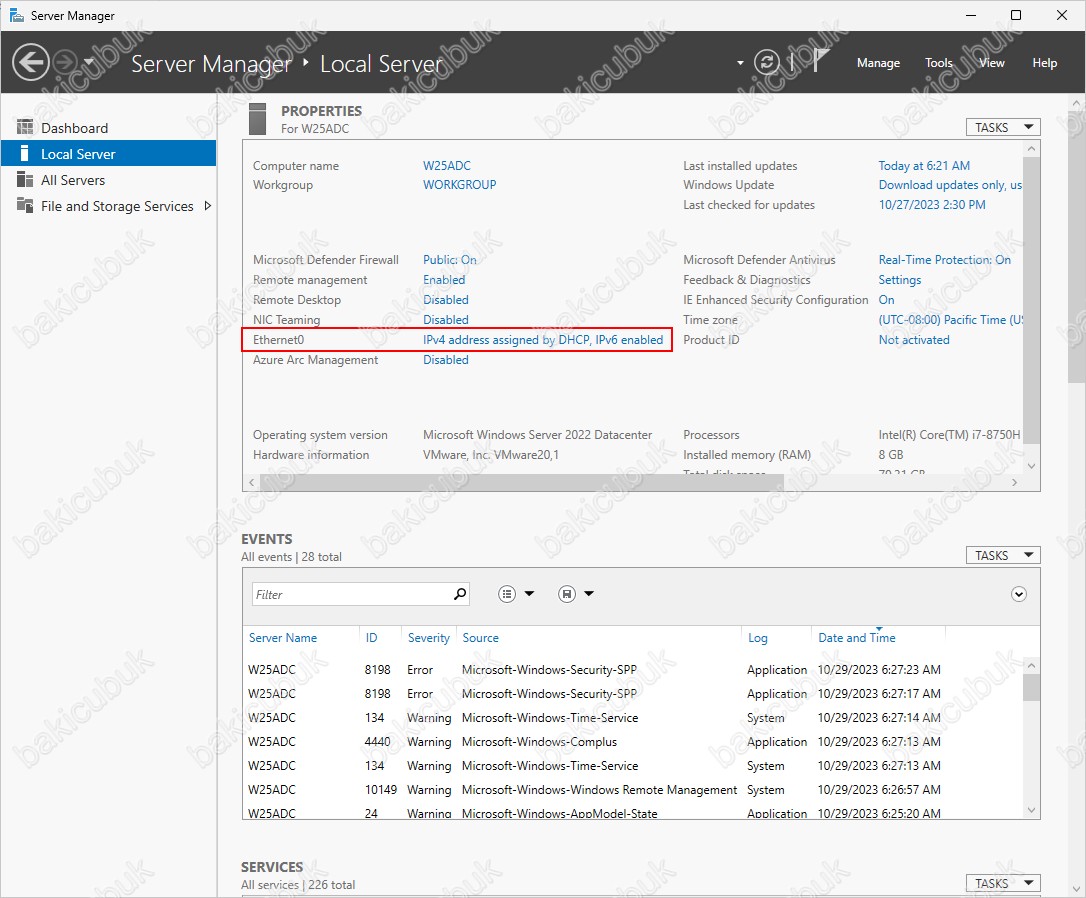Click the save query disk icon
The image size is (1086, 898).
pyautogui.click(x=567, y=594)
